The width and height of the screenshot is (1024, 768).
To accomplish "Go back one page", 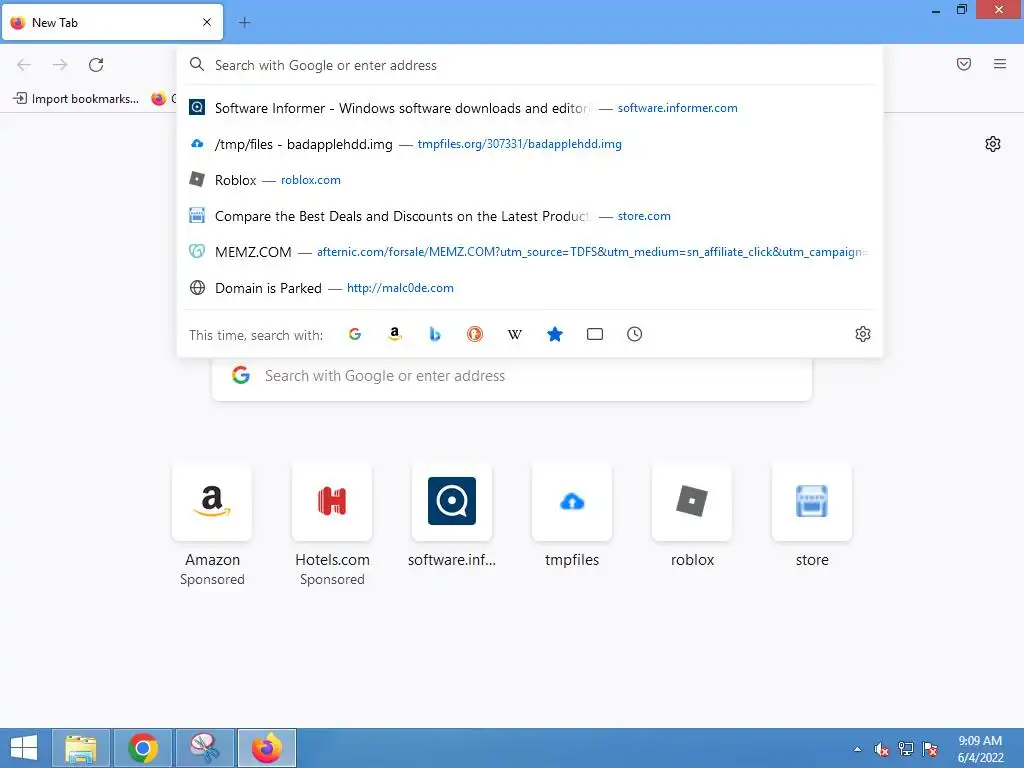I will 24,65.
